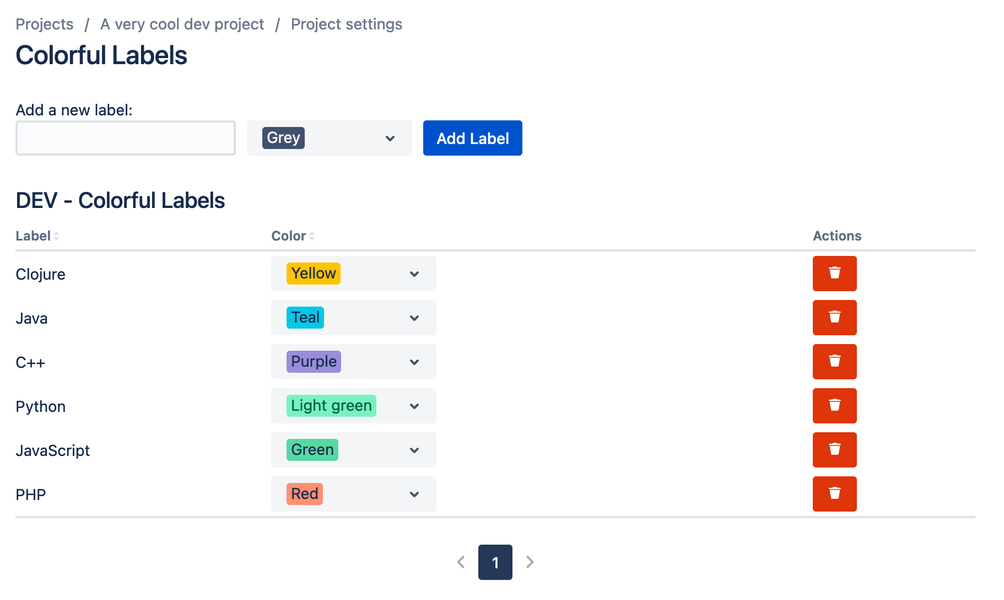The width and height of the screenshot is (1004, 600).
Task: Go to next page with right chevron
Action: 530,562
